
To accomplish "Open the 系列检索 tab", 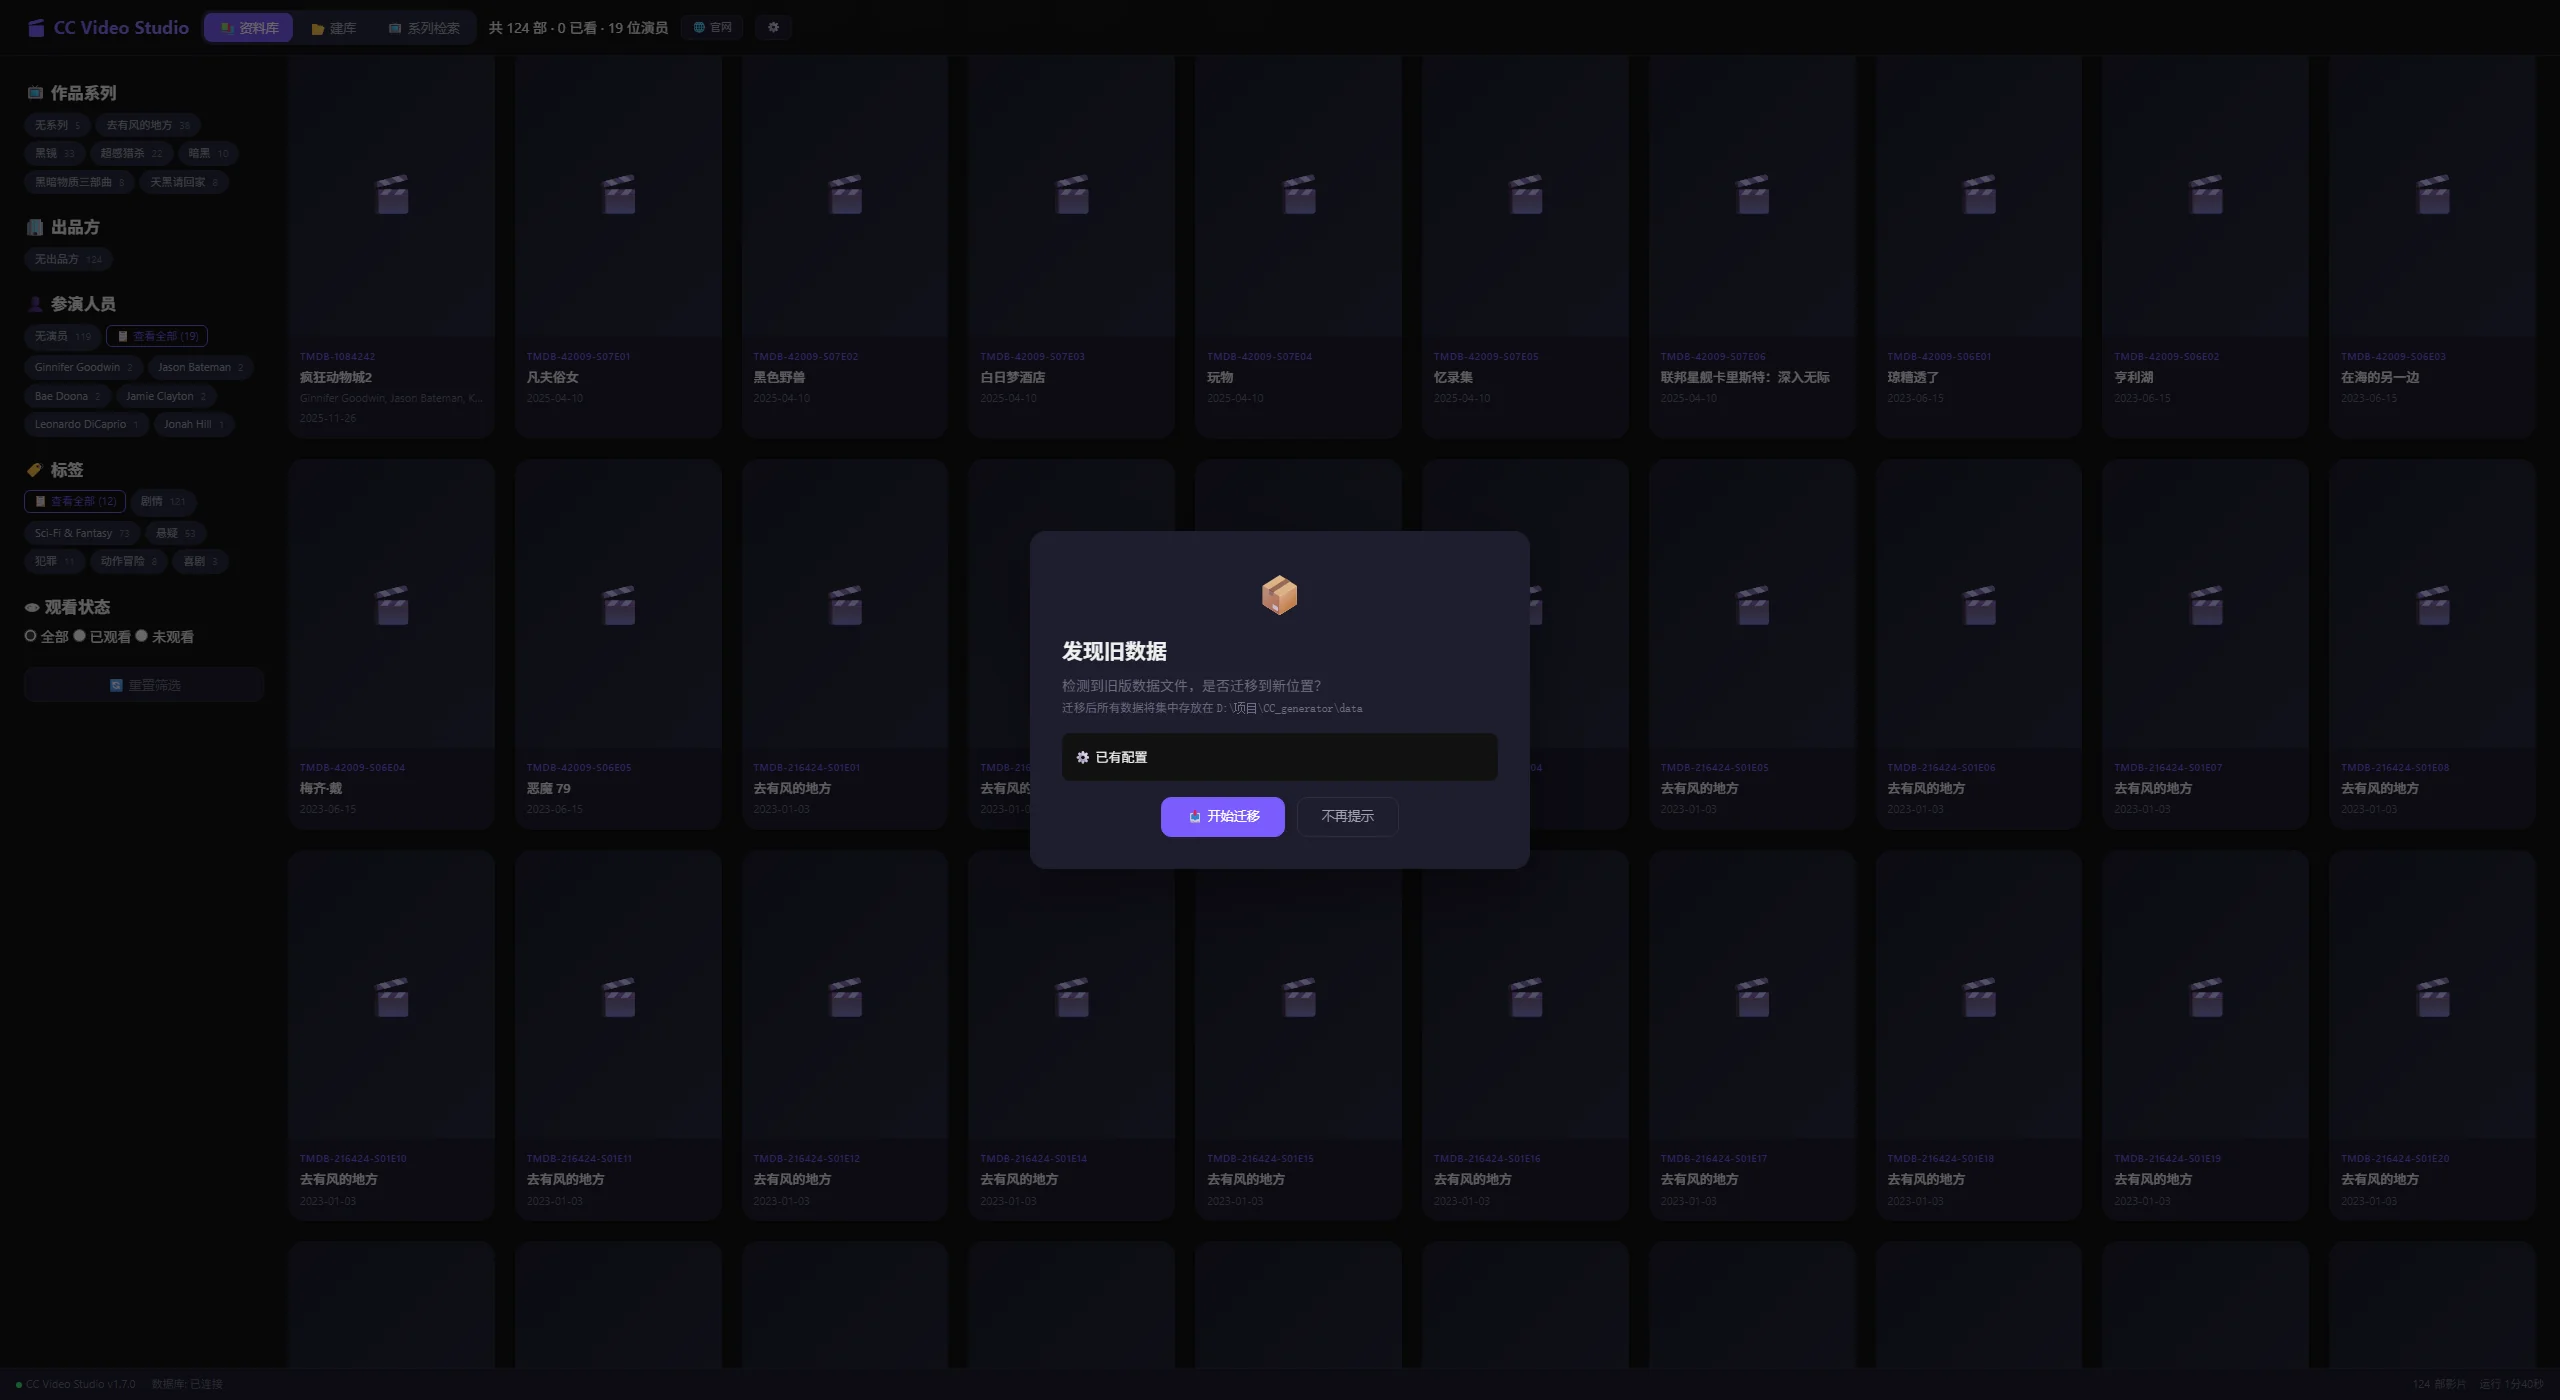I will click(424, 28).
